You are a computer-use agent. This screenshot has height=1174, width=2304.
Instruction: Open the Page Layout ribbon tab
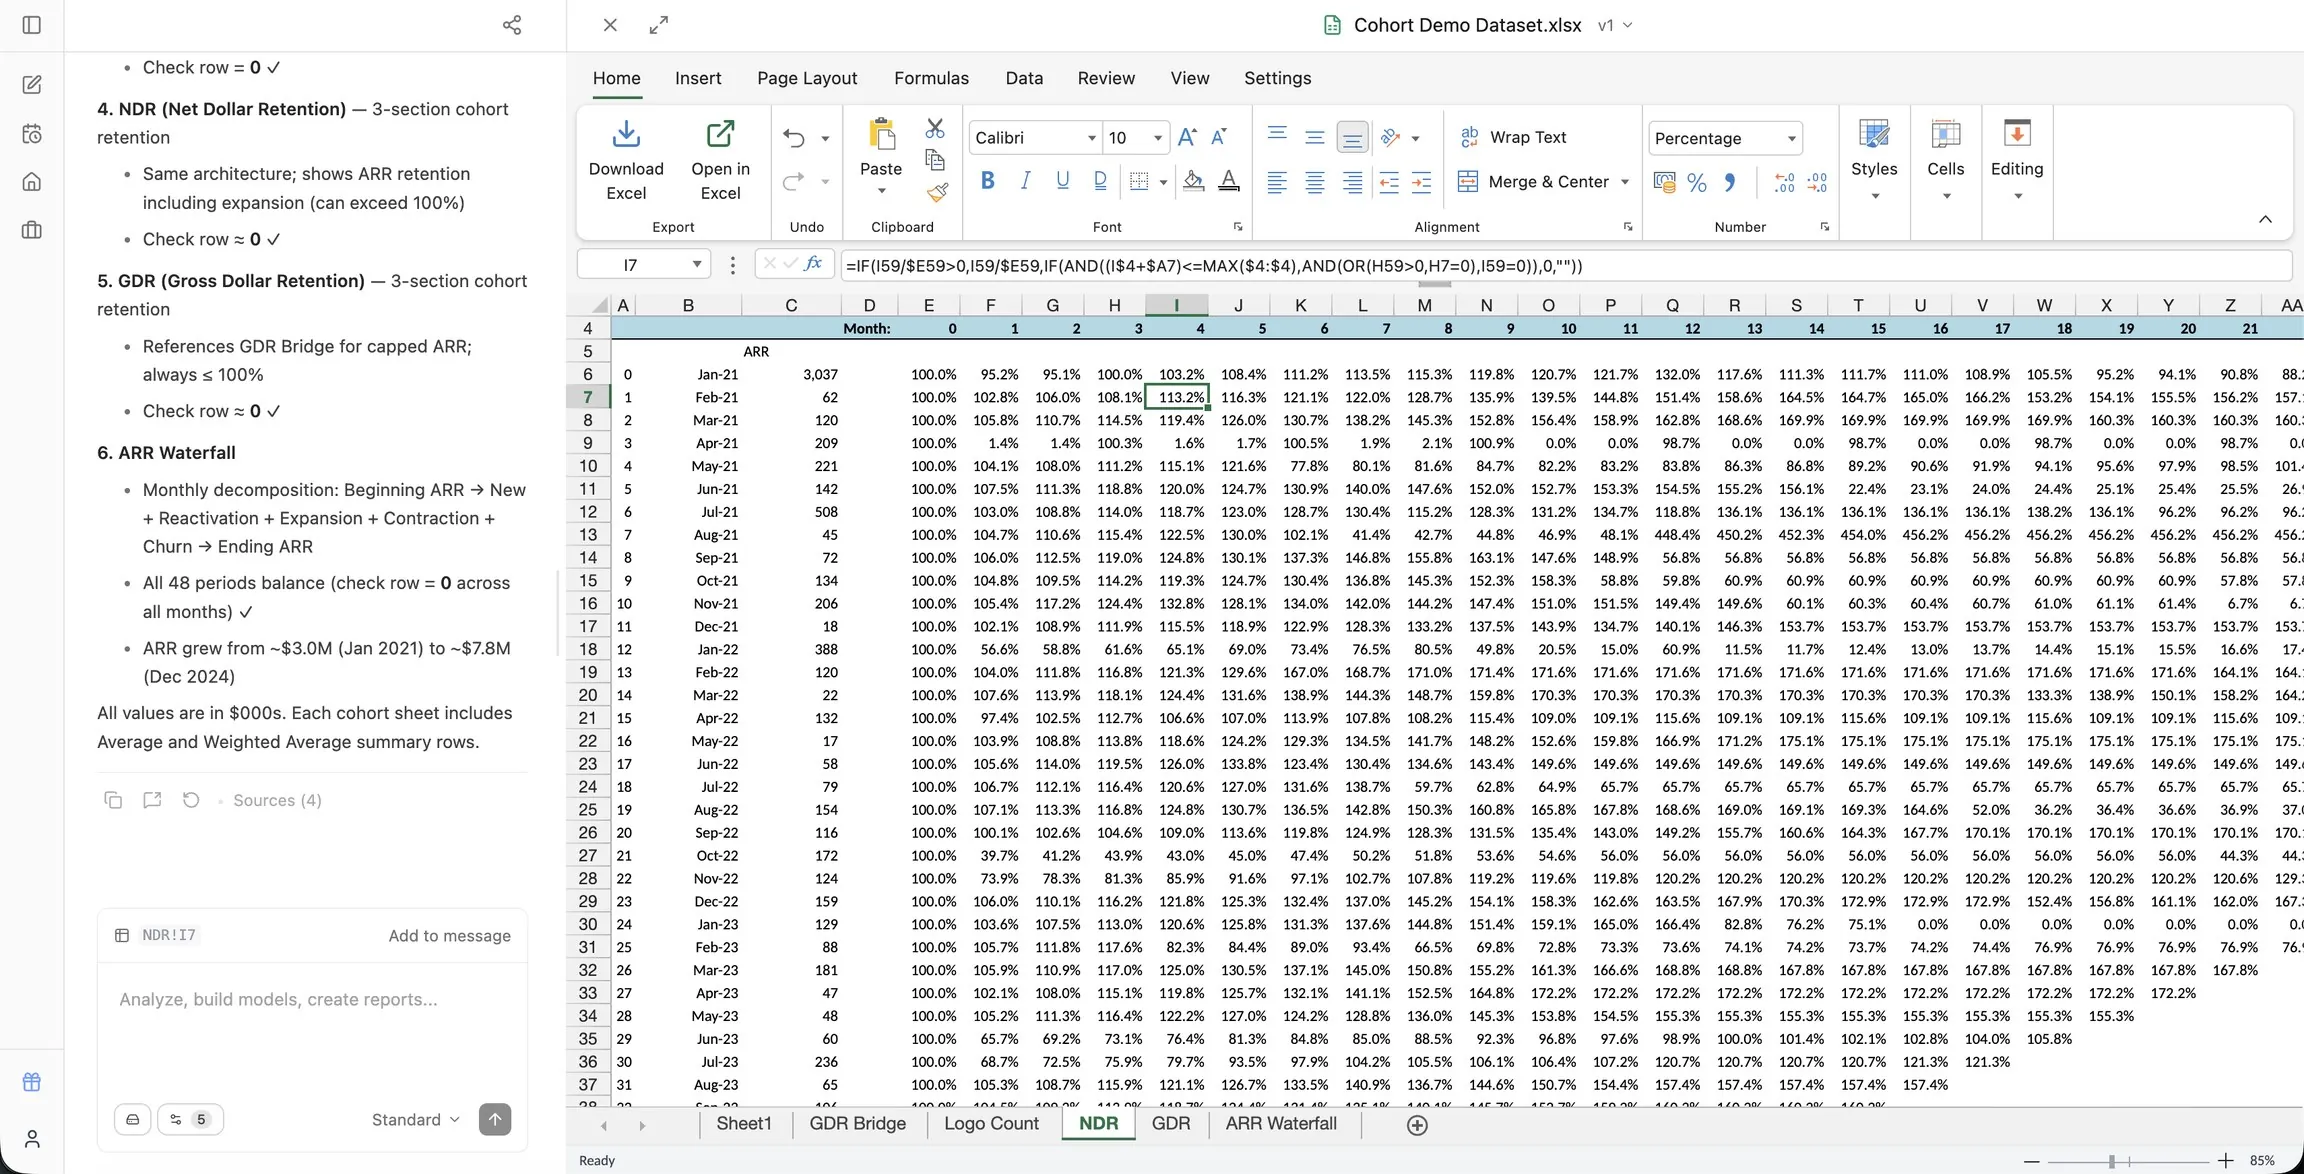coord(807,78)
